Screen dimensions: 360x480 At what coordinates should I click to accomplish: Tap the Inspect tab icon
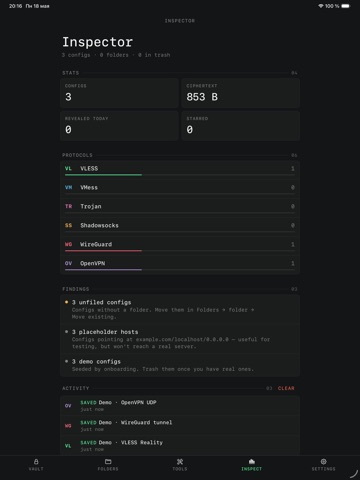click(x=252, y=462)
